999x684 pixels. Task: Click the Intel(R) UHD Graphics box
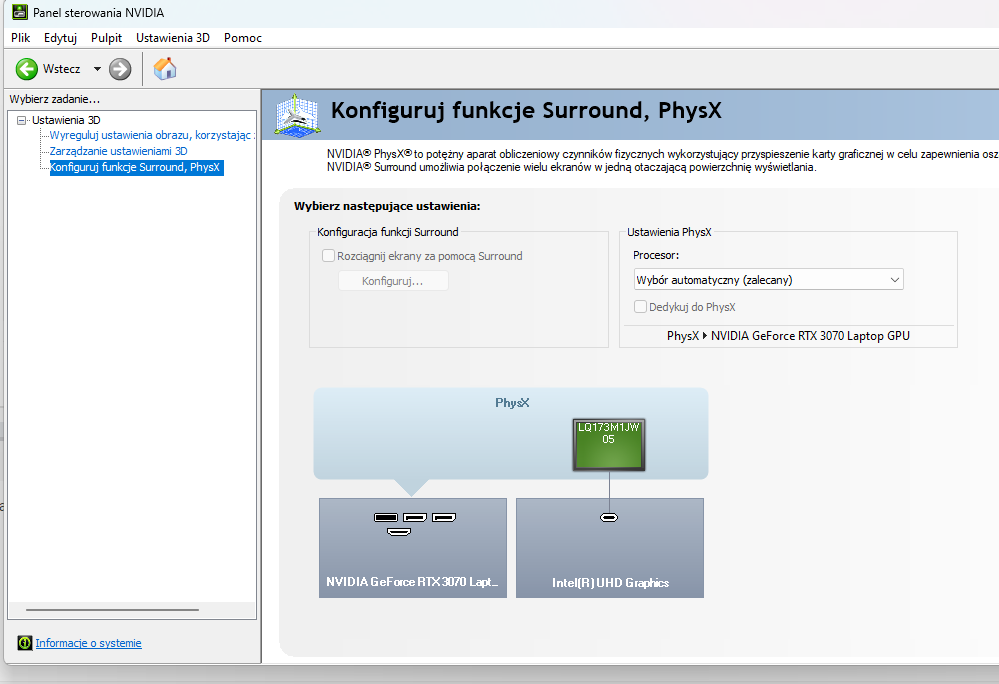[610, 548]
